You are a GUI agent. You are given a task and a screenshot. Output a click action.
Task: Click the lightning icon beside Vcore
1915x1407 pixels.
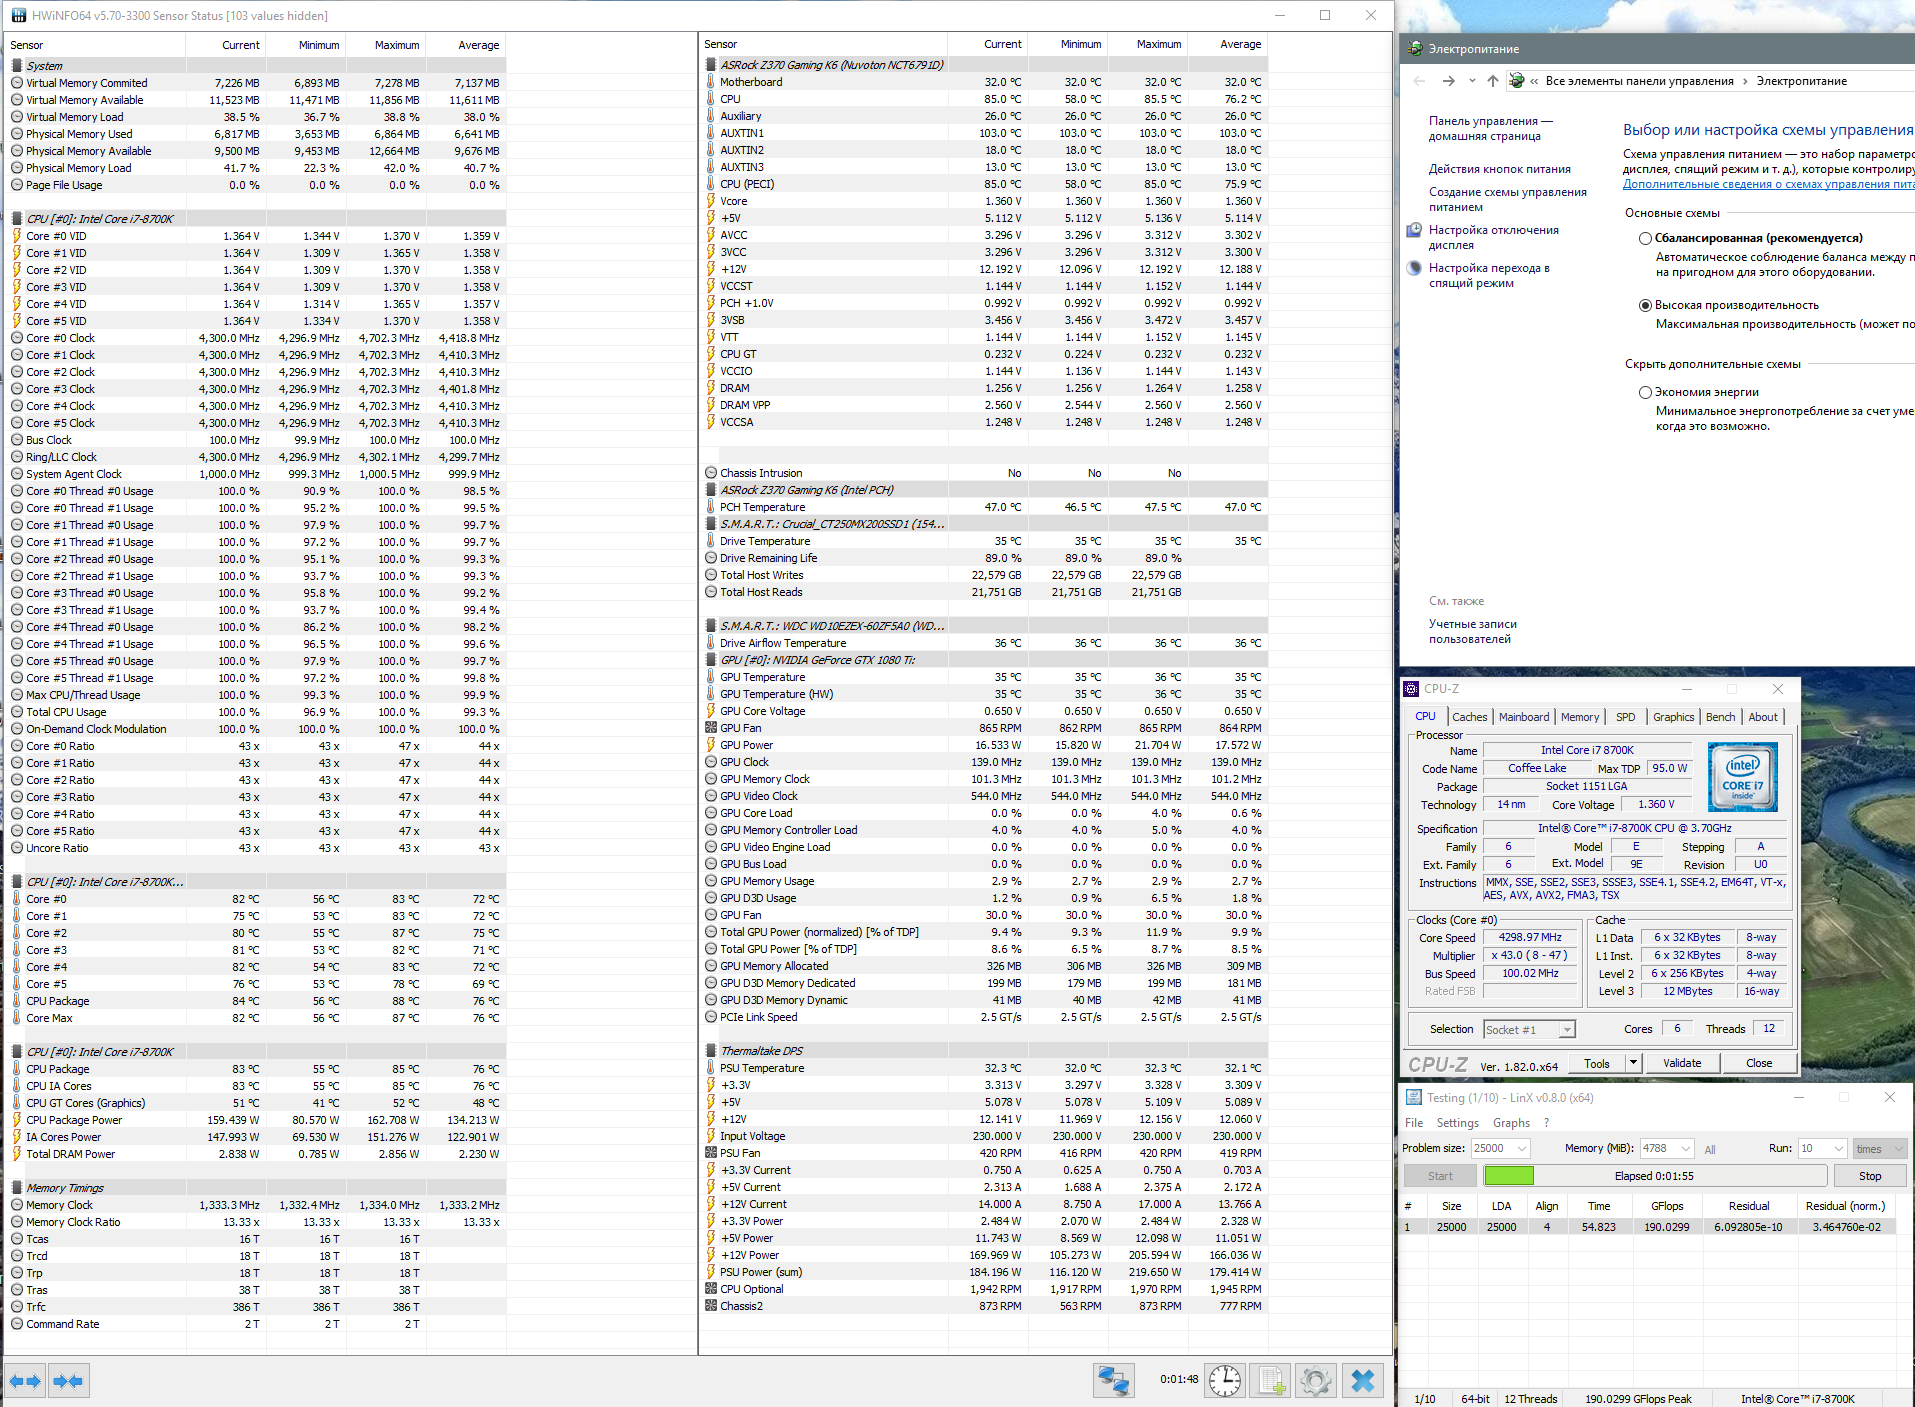[711, 201]
